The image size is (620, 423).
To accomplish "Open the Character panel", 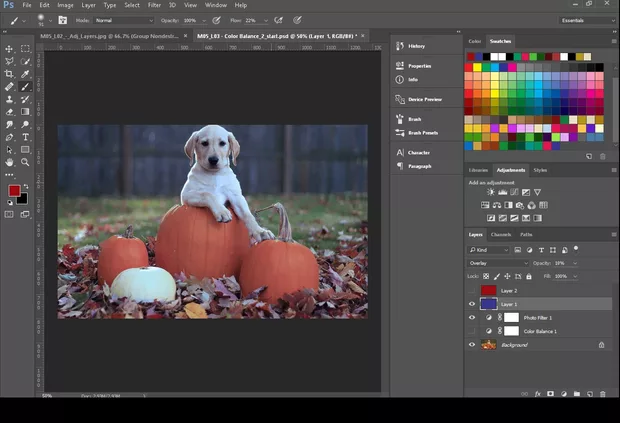I will [419, 153].
